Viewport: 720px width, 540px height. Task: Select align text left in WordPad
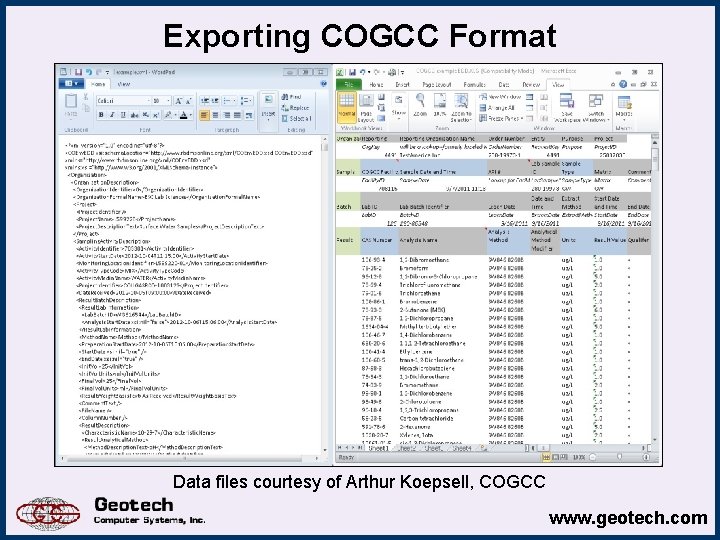coord(204,115)
